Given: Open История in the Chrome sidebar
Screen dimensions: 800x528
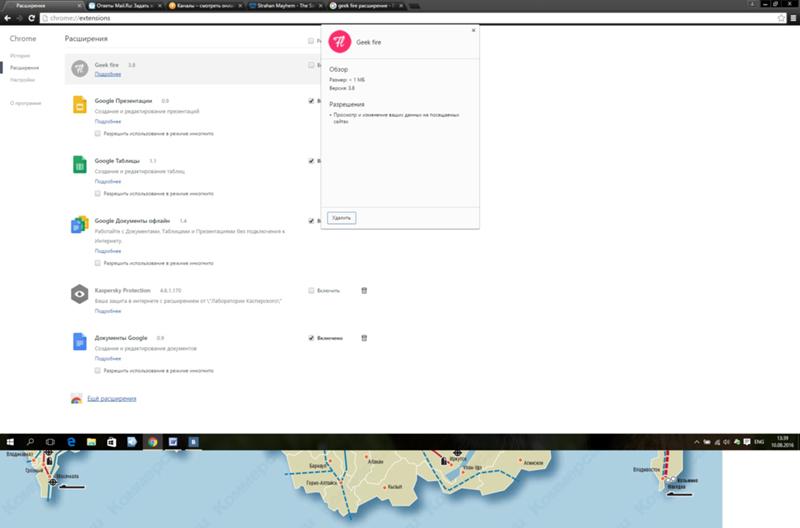Looking at the screenshot, I should 20,56.
